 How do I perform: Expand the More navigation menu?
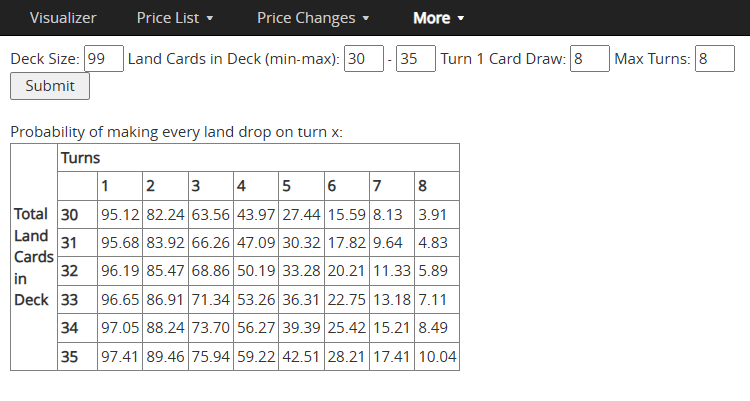tap(438, 18)
